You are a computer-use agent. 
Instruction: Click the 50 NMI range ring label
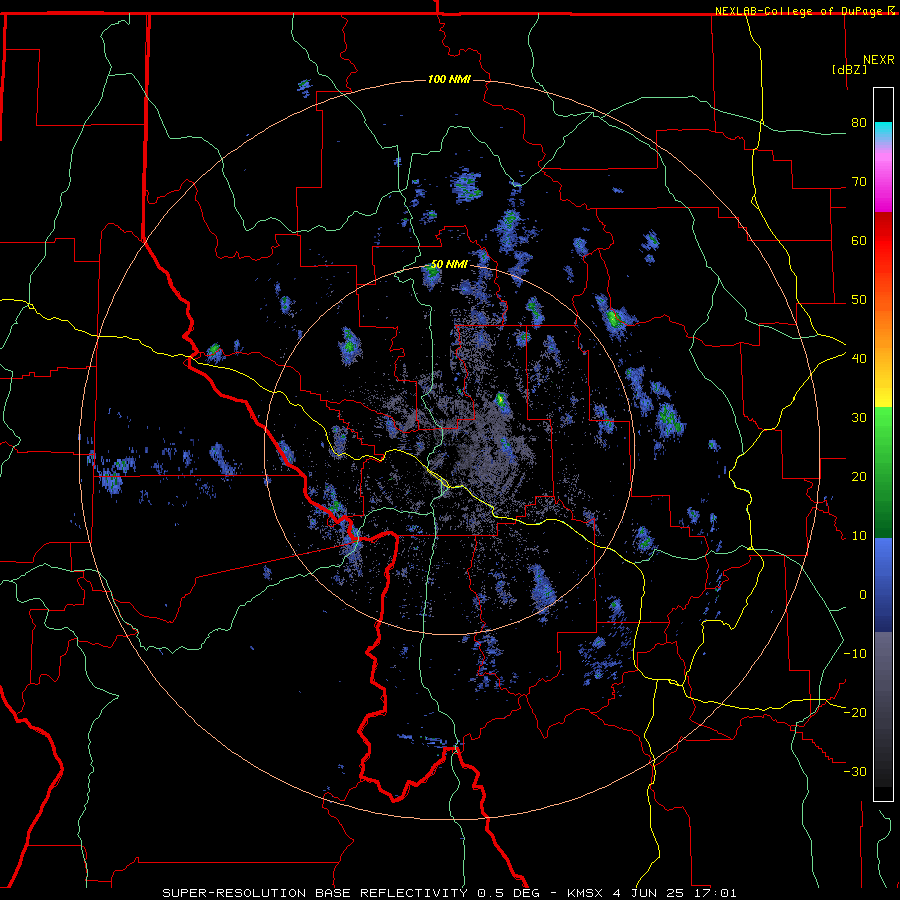coord(449,265)
